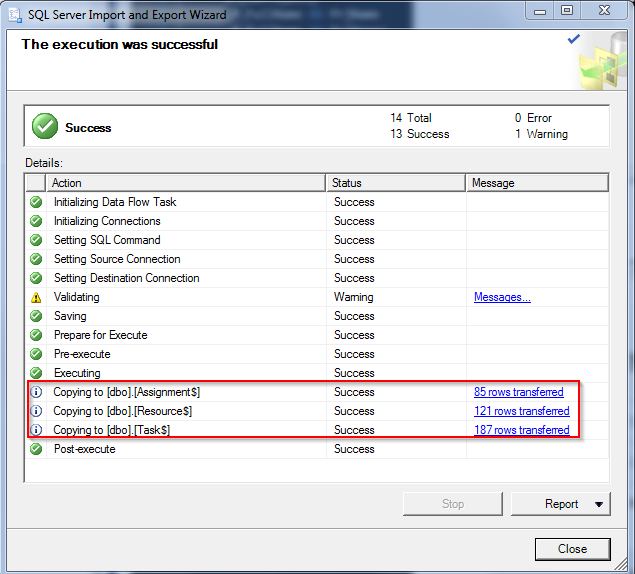Sort details by the Status column header
Image resolution: width=635 pixels, height=574 pixels.
(x=396, y=183)
